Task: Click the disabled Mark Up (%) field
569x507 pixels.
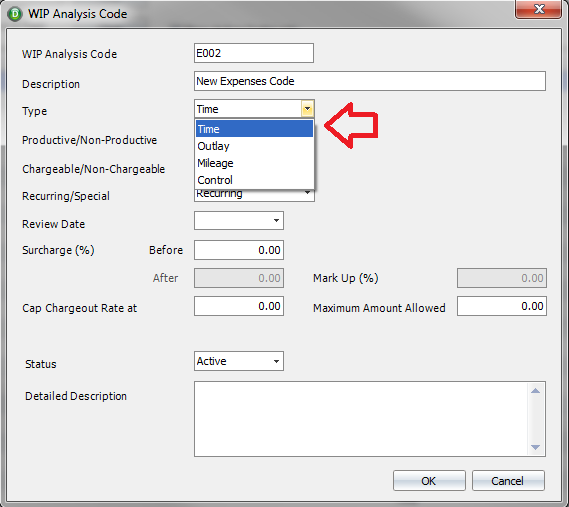Action: click(502, 278)
